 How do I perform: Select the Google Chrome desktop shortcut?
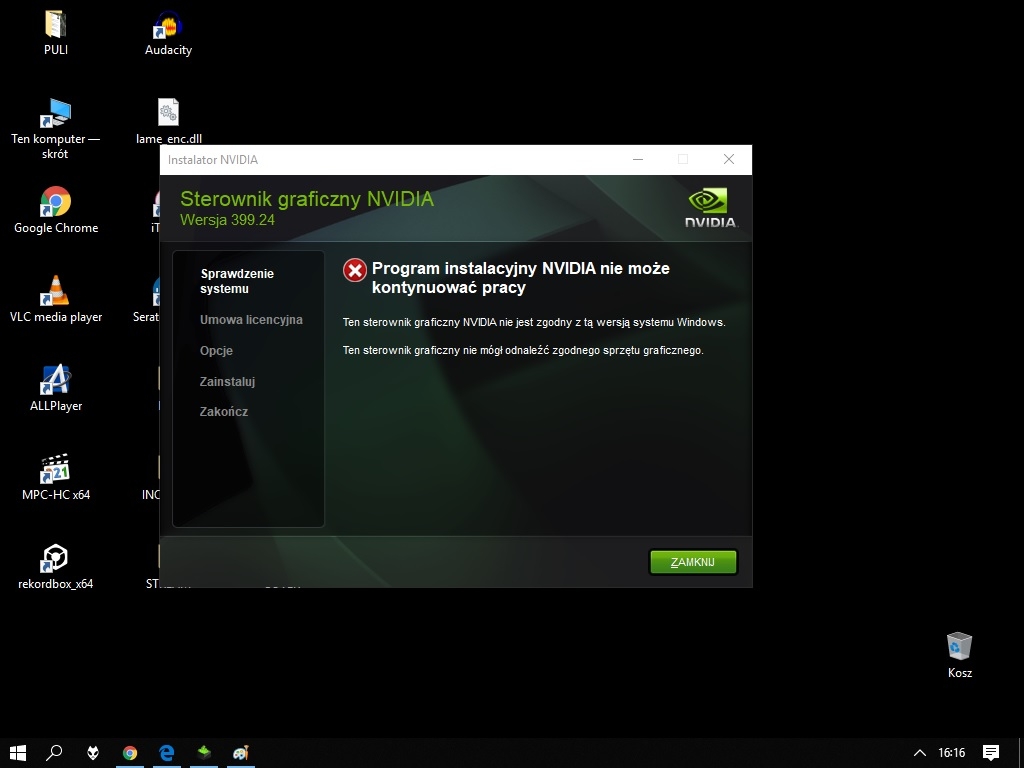[x=56, y=210]
